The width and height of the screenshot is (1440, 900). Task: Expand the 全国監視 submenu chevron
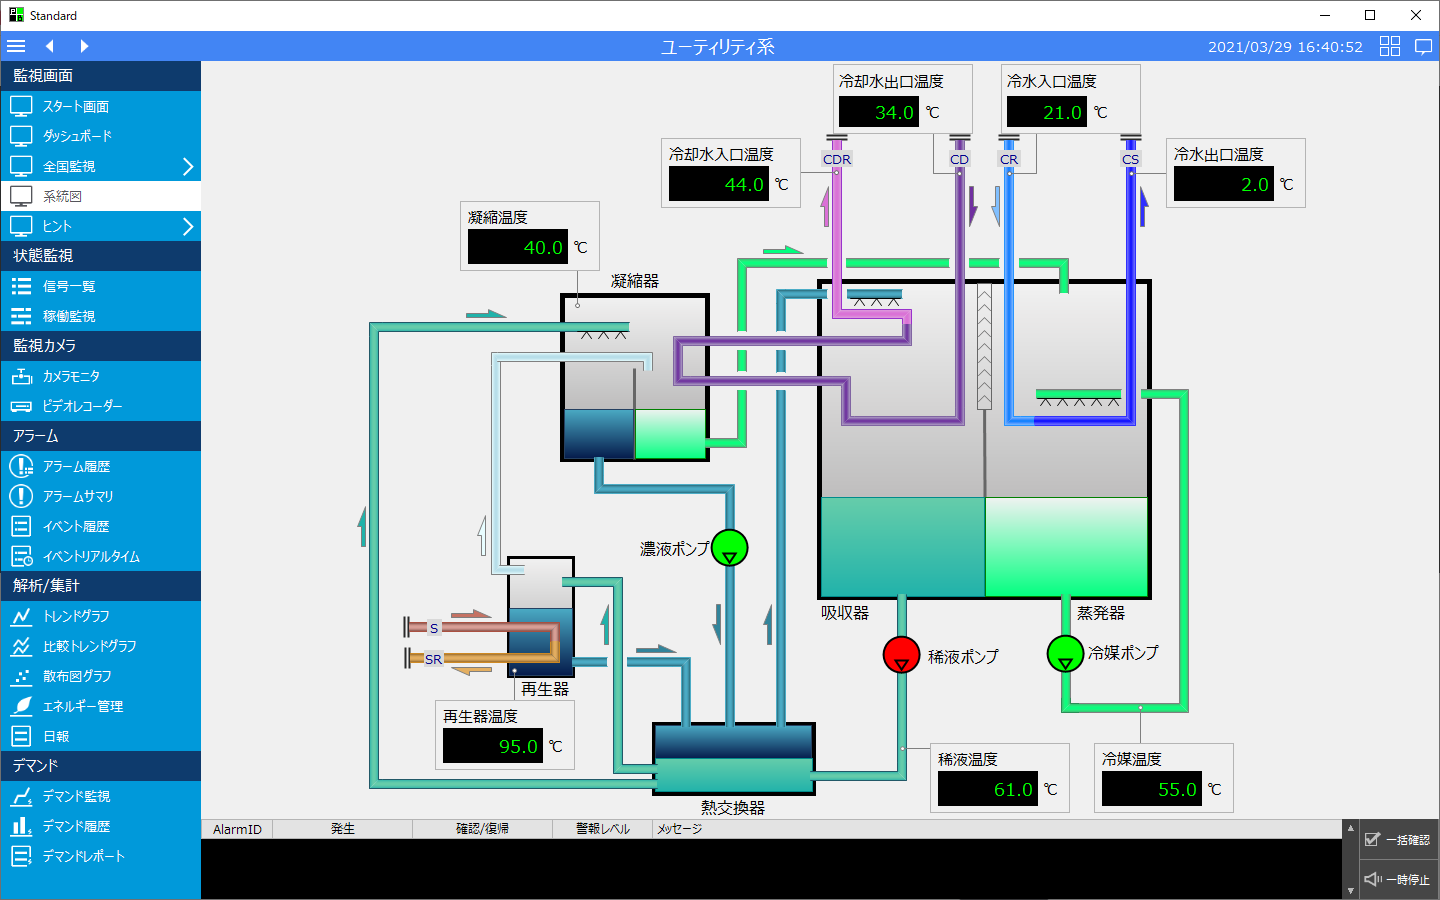[x=187, y=166]
